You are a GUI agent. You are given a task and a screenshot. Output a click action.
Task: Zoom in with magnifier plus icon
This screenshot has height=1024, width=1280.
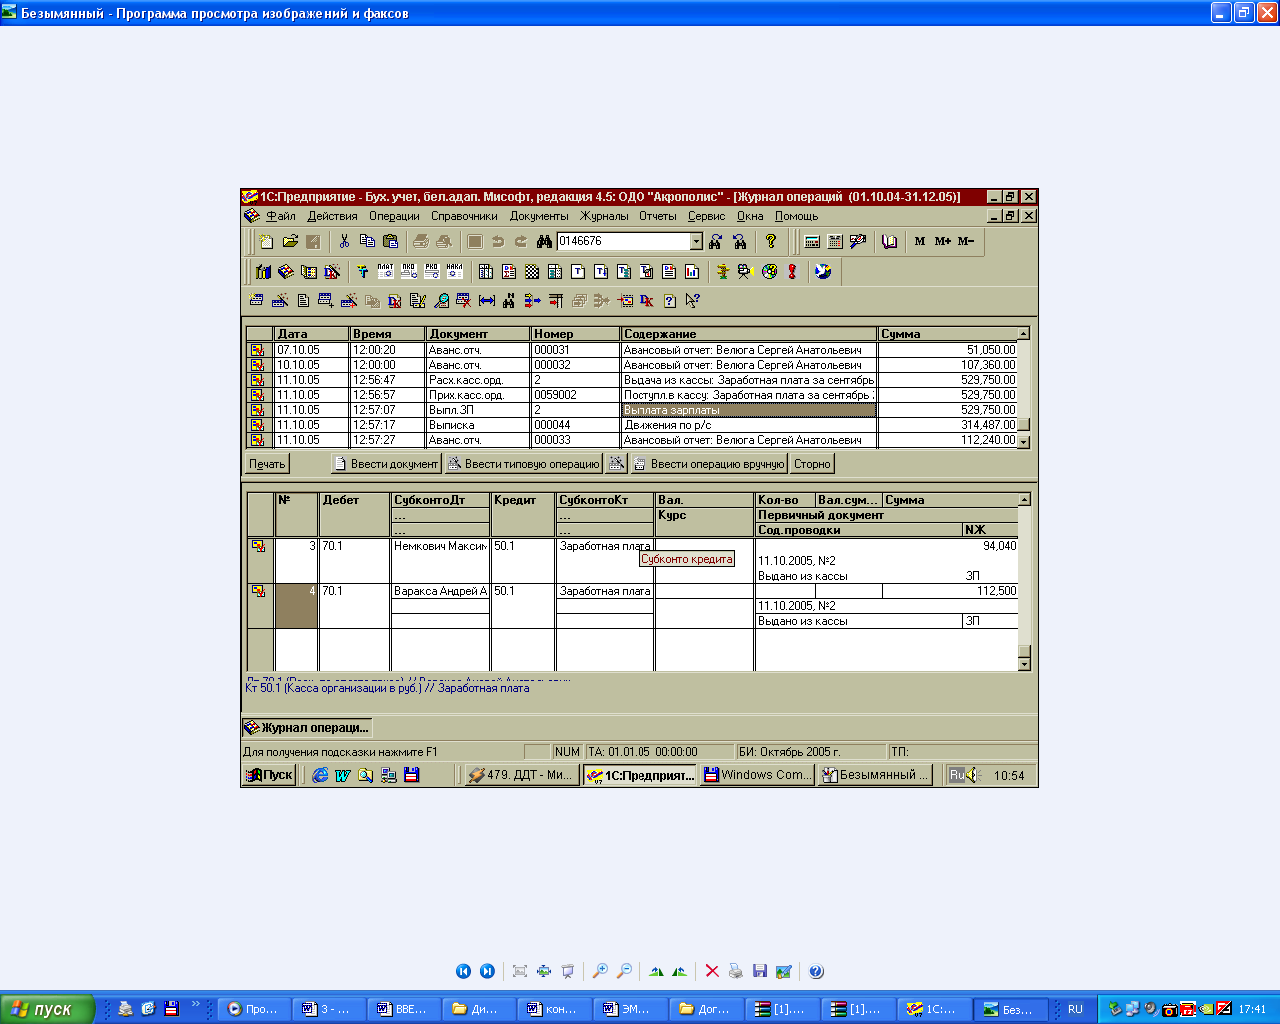click(x=600, y=971)
